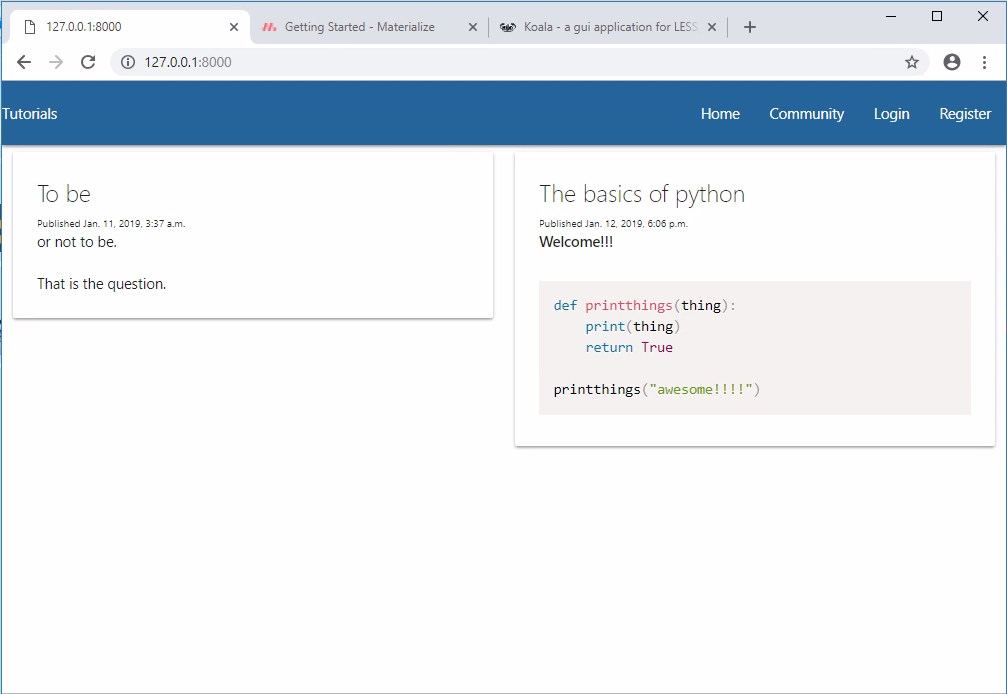Open the Chrome three-dot menu
This screenshot has height=694, width=1007.
click(985, 61)
